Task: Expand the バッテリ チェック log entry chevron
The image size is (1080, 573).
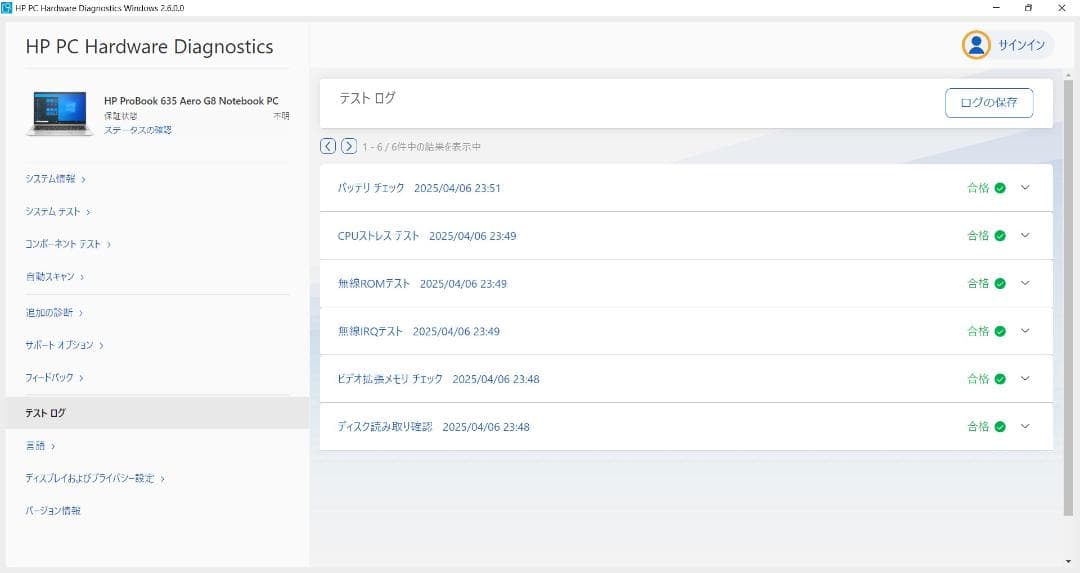Action: pos(1025,188)
